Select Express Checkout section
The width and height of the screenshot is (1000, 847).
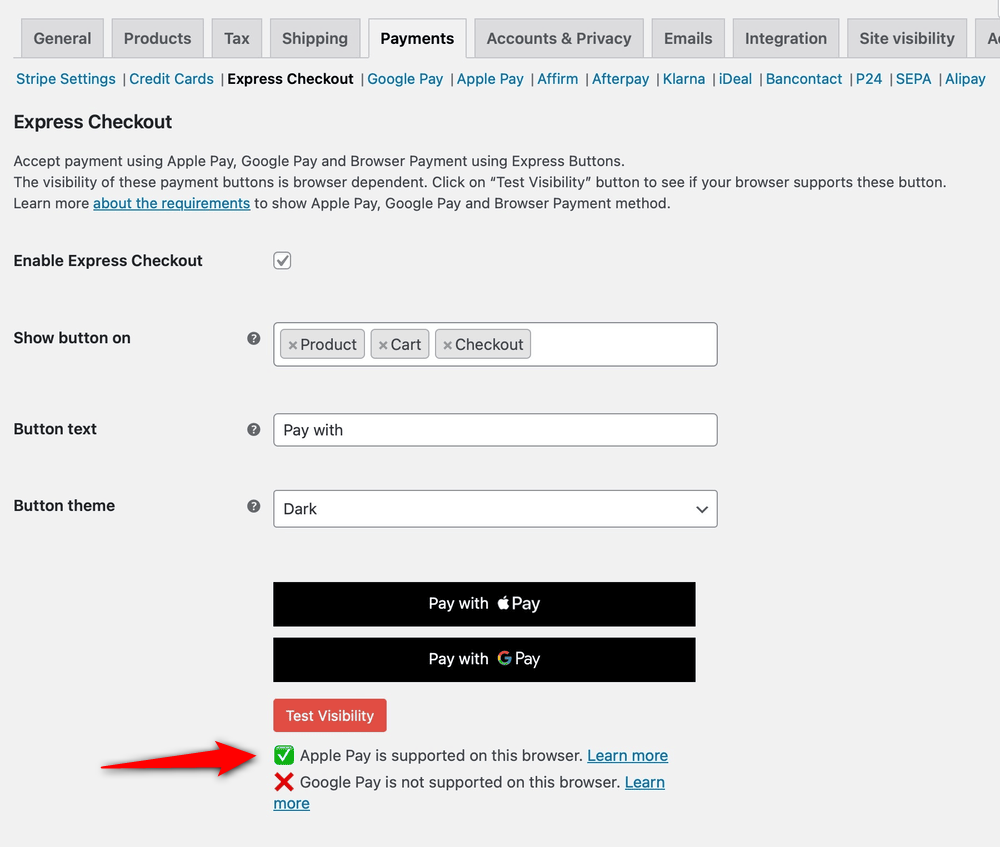[x=290, y=79]
